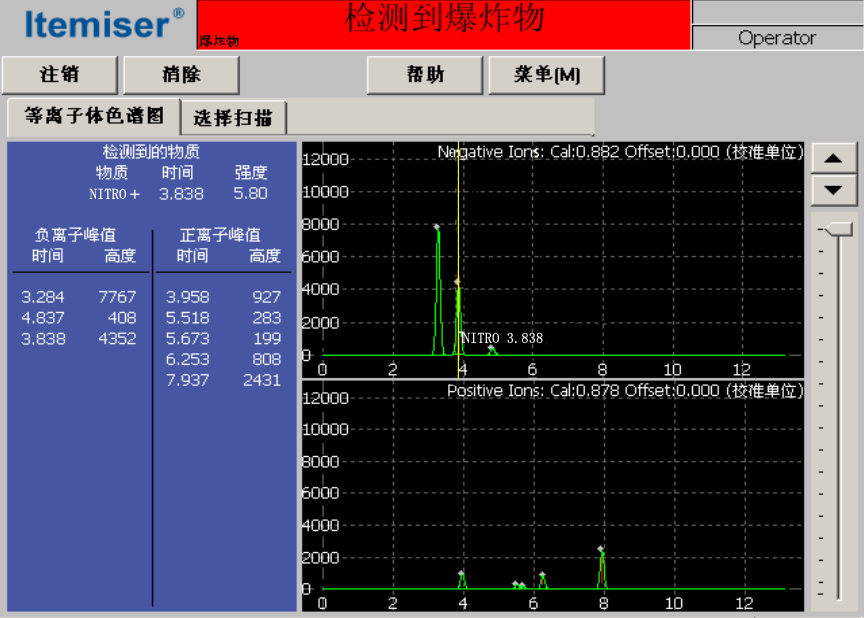Click the red 检测到爆炸物 alarm banner
The image size is (864, 618).
click(x=444, y=25)
